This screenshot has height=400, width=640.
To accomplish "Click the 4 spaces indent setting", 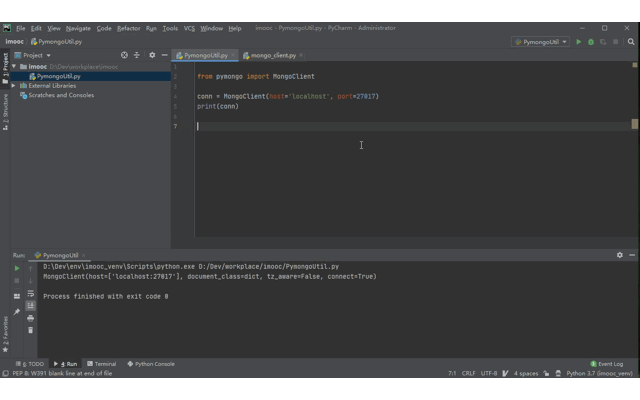I will (526, 373).
